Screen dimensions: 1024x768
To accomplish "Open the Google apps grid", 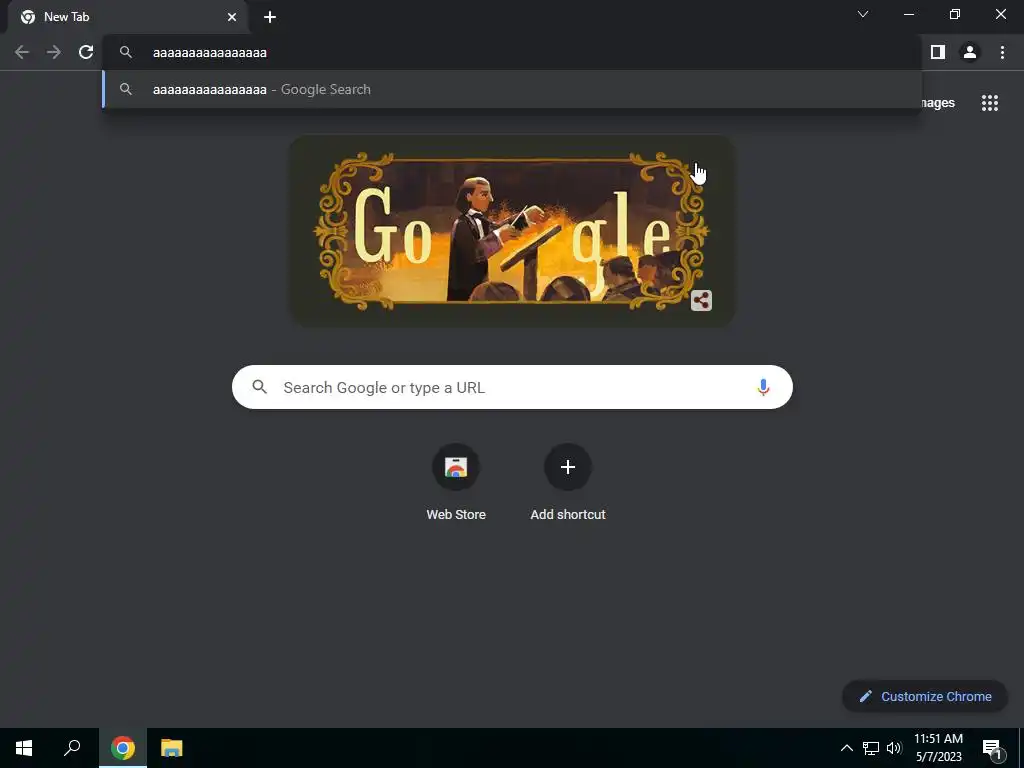I will point(989,103).
